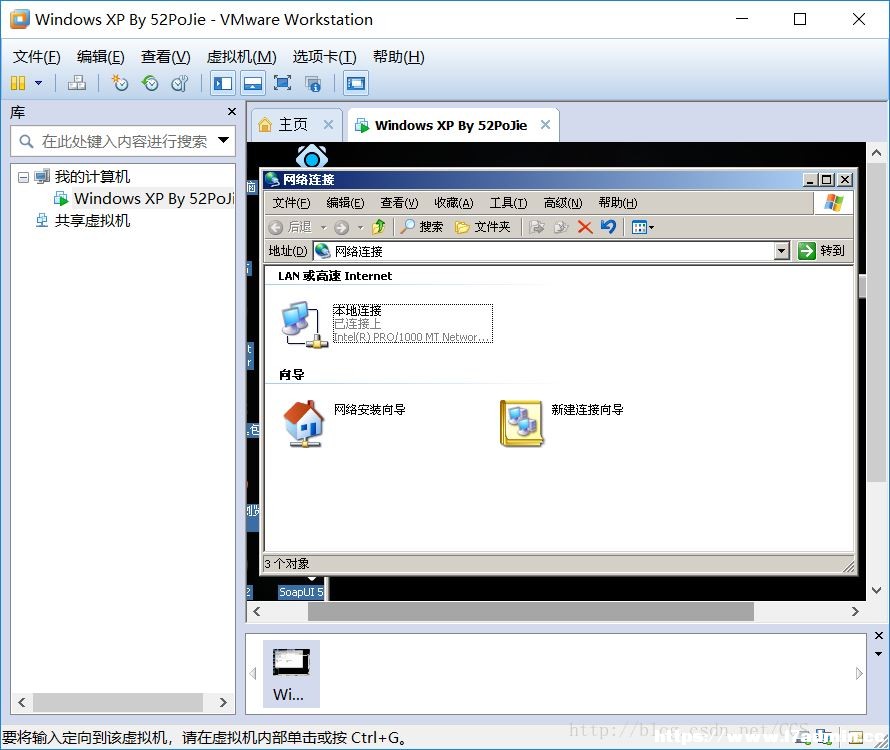Click the VM horizontal scrollbar thumb
This screenshot has width=890, height=750.
pos(531,611)
